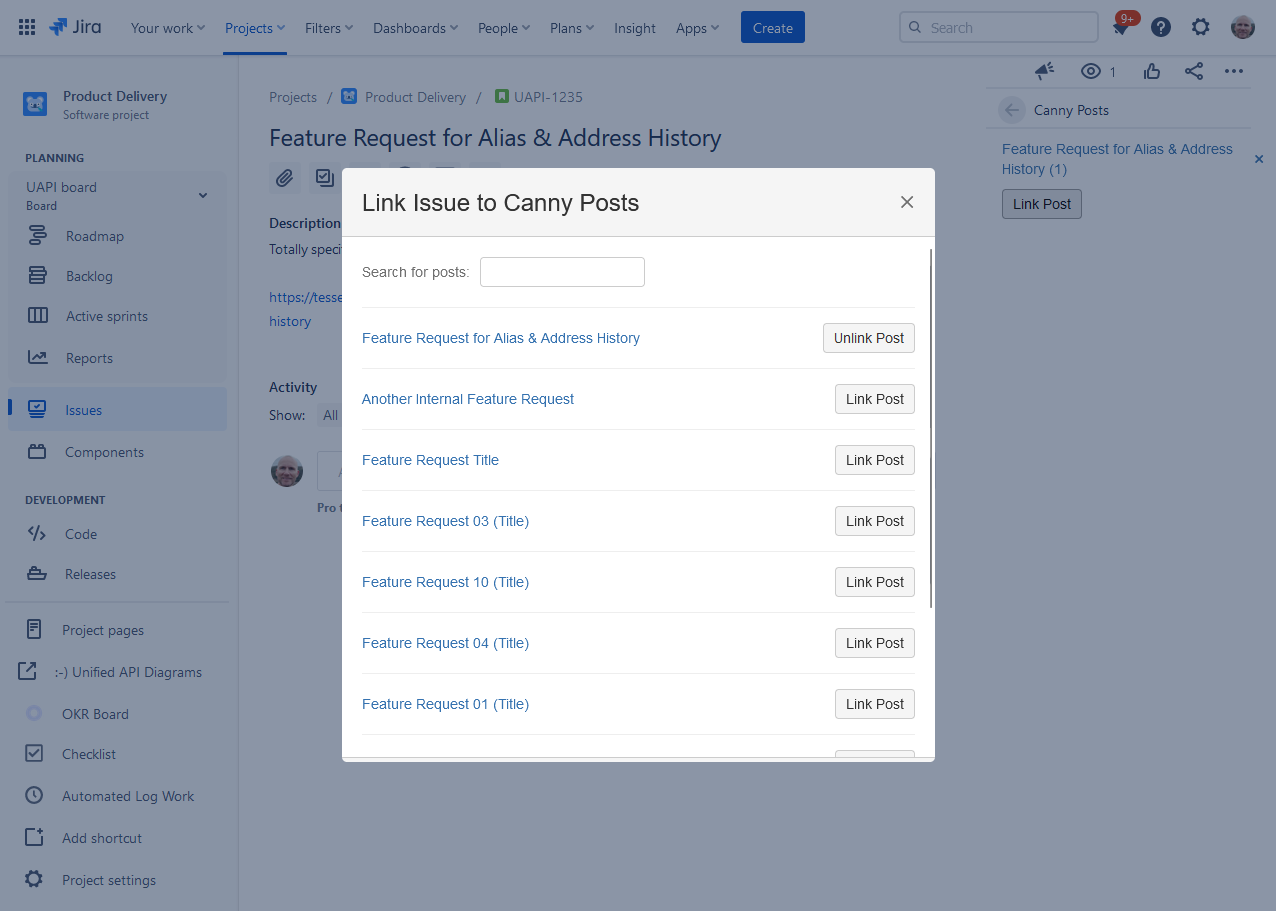Open the notifications bell icon

1121,29
